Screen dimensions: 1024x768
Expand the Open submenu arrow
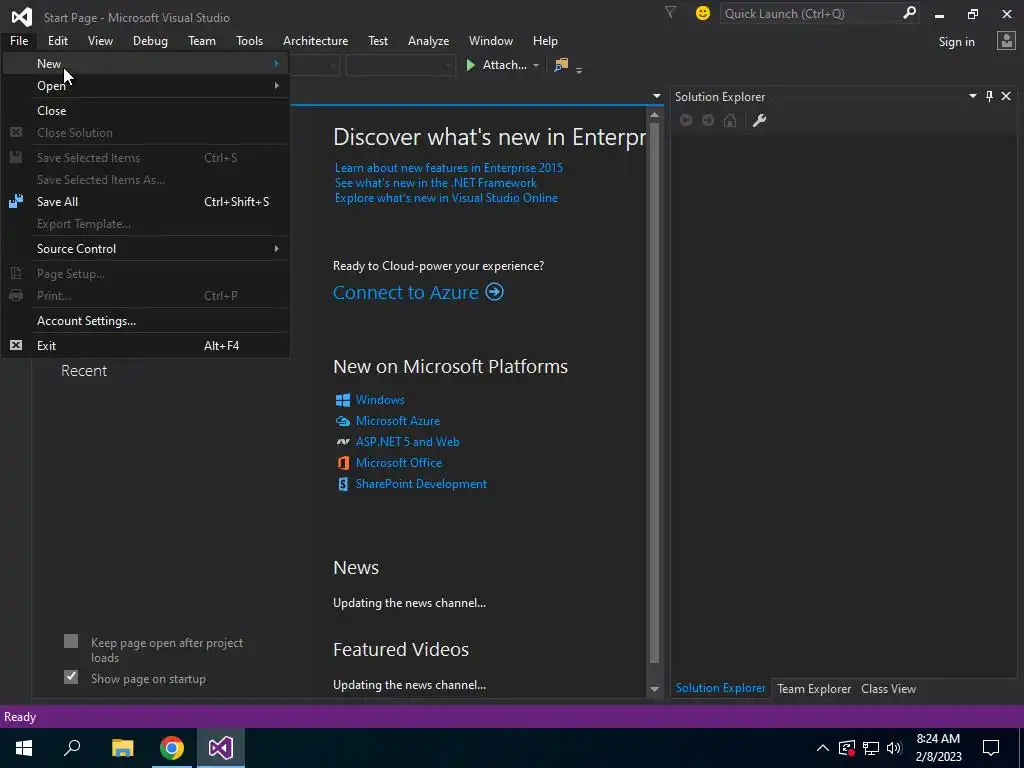[x=276, y=86]
